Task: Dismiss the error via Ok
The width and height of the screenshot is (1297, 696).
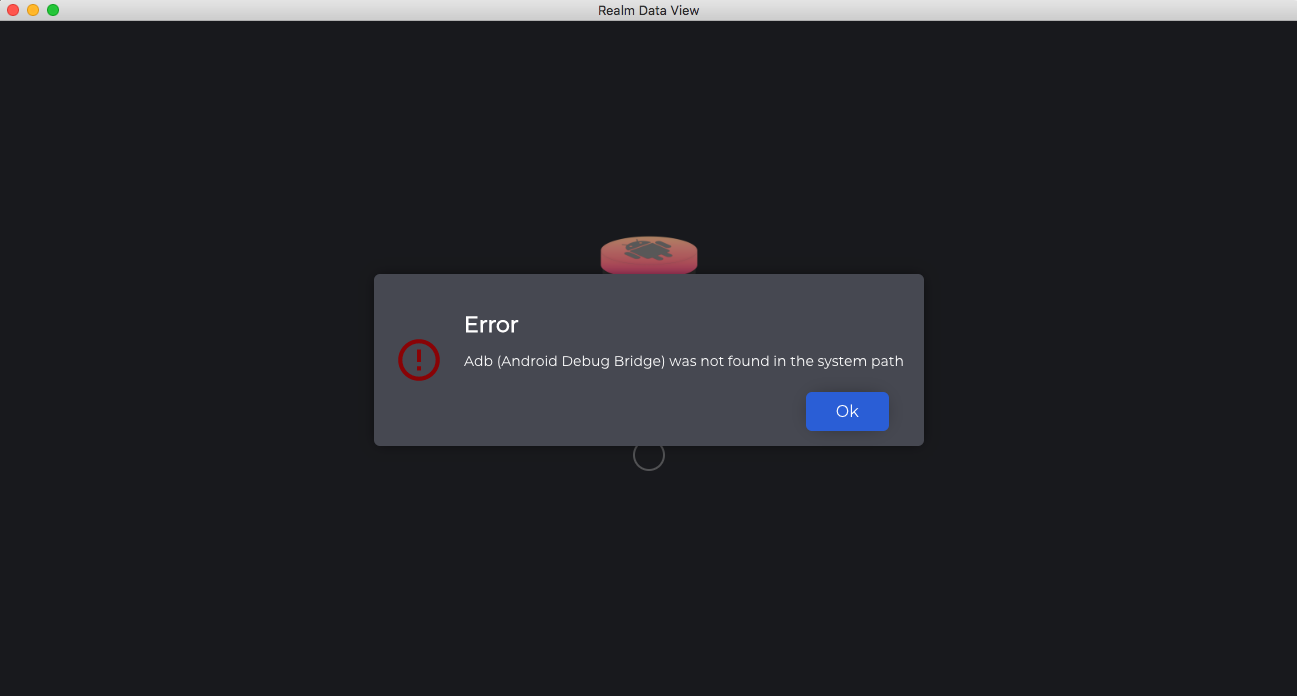Action: (847, 411)
